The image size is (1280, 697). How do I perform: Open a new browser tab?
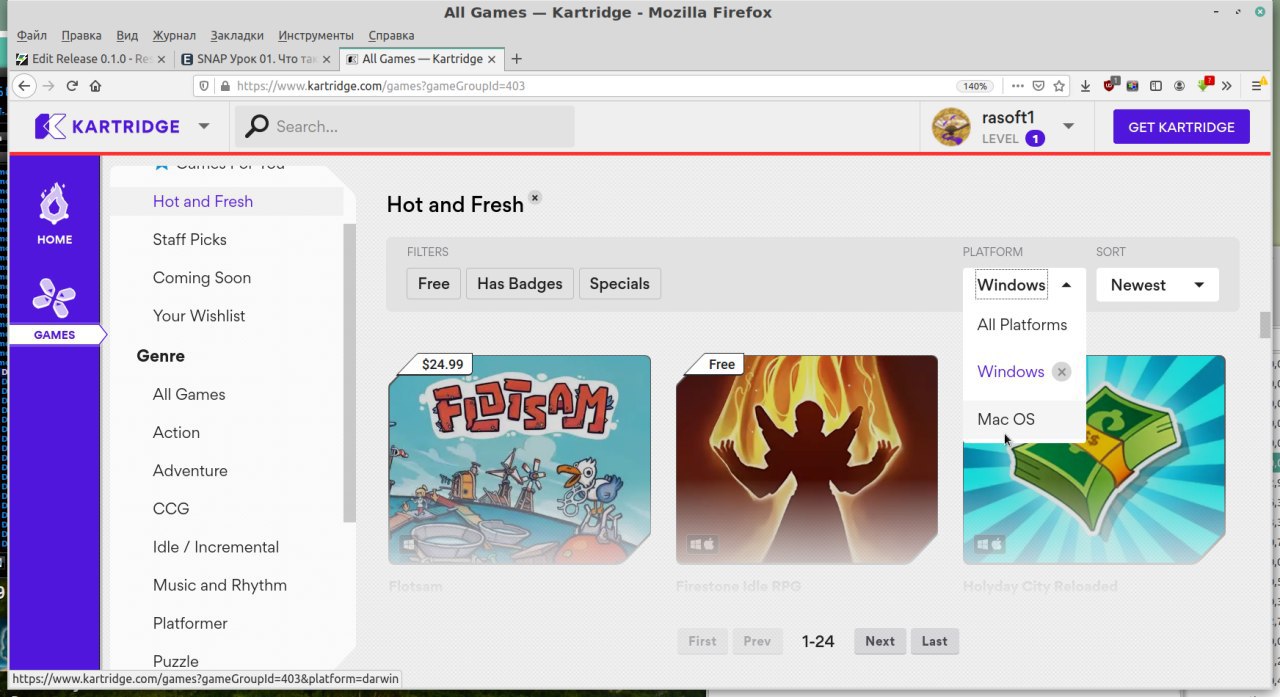(517, 59)
